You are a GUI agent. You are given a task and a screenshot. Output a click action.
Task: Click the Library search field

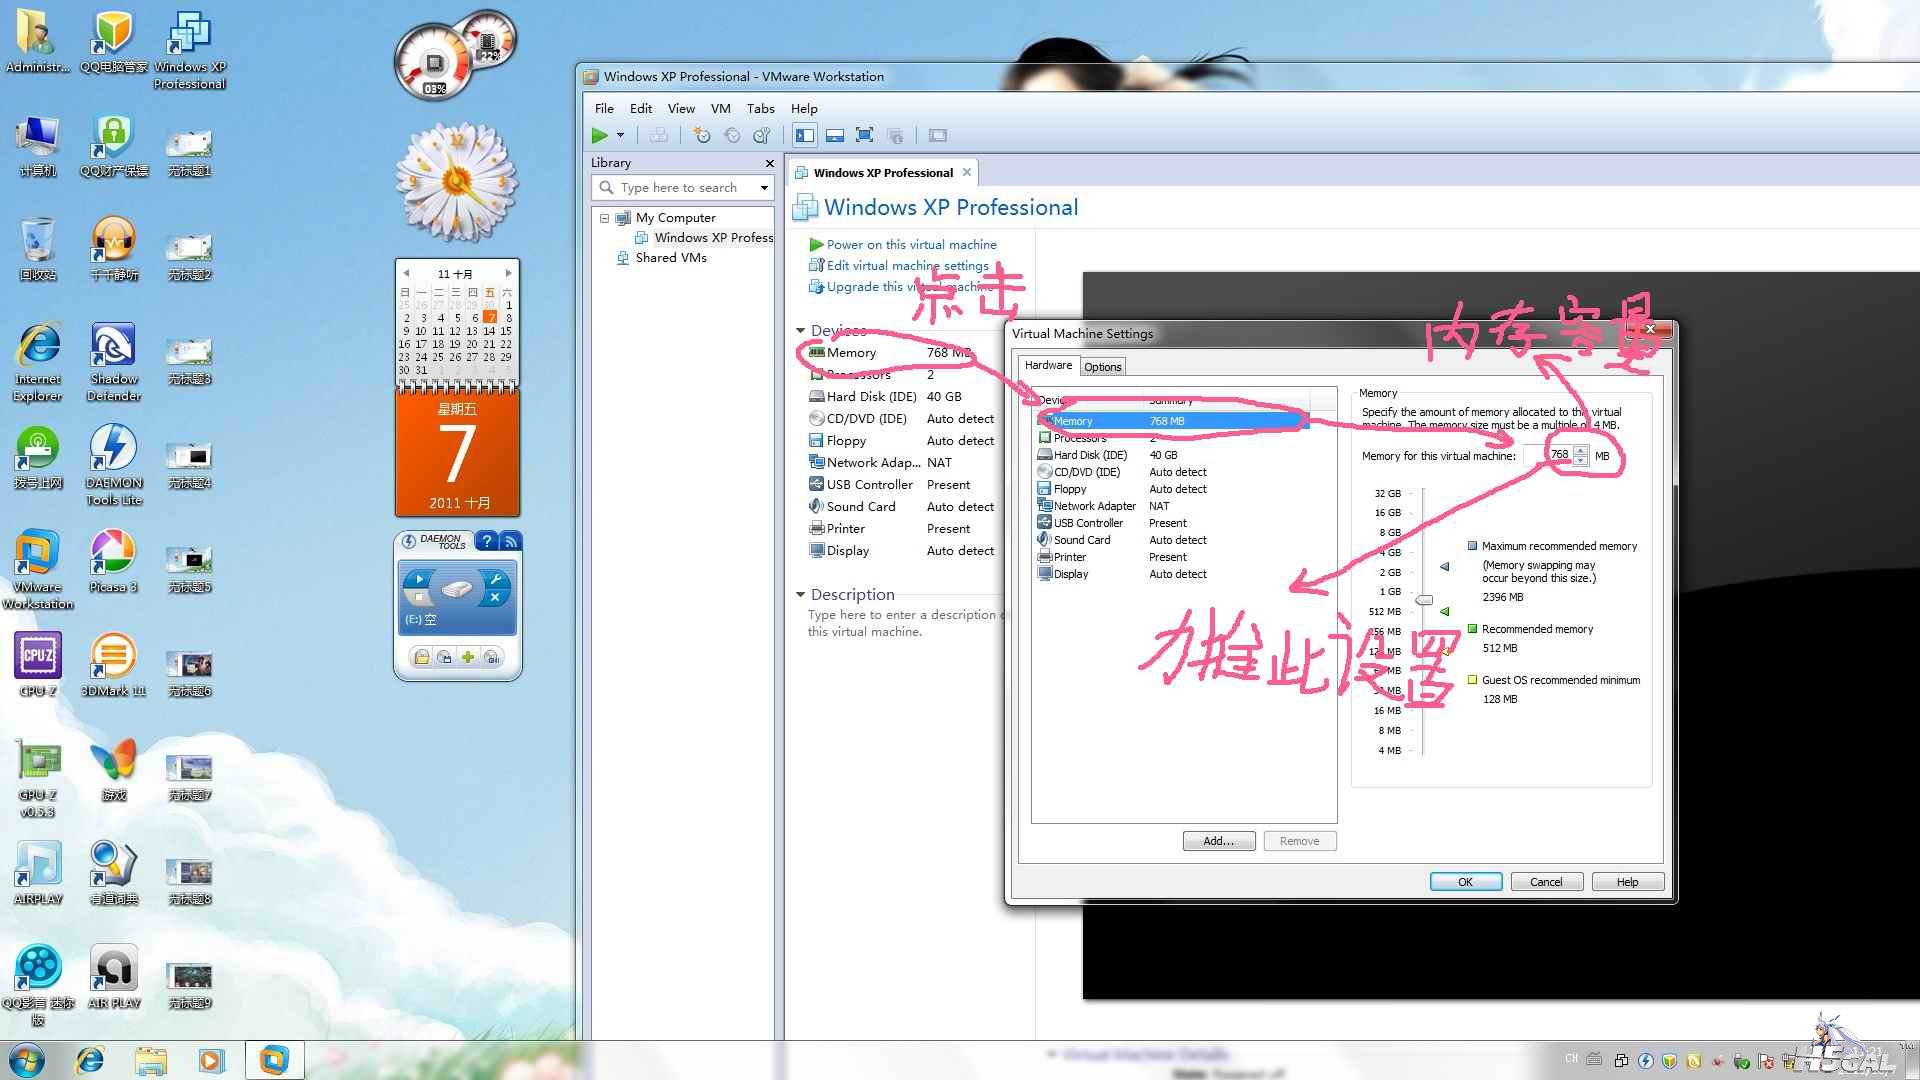pyautogui.click(x=683, y=187)
